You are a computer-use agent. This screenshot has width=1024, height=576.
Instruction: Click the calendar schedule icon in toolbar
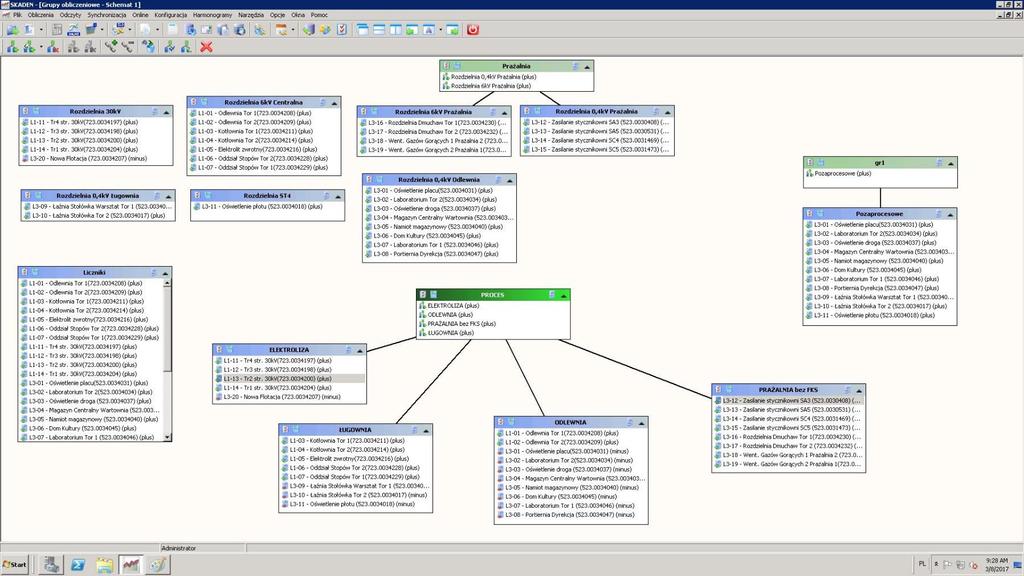click(x=281, y=29)
